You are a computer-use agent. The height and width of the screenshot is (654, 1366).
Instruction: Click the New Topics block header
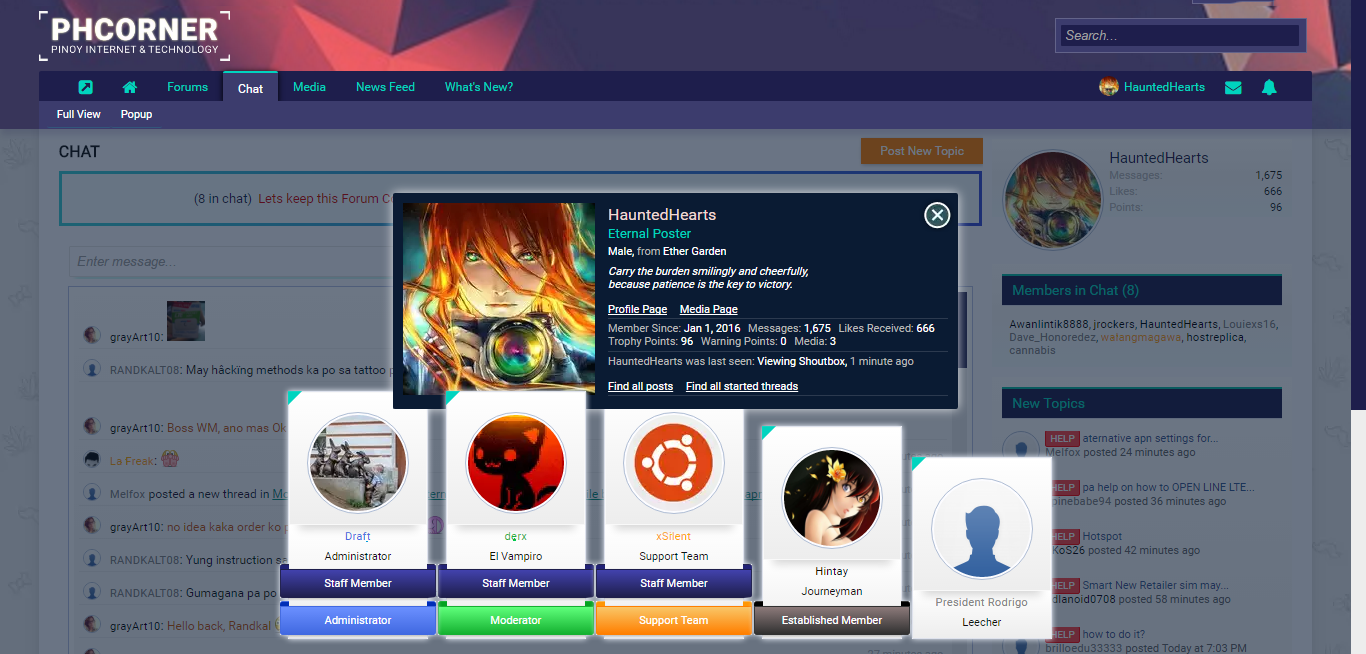[x=1142, y=403]
